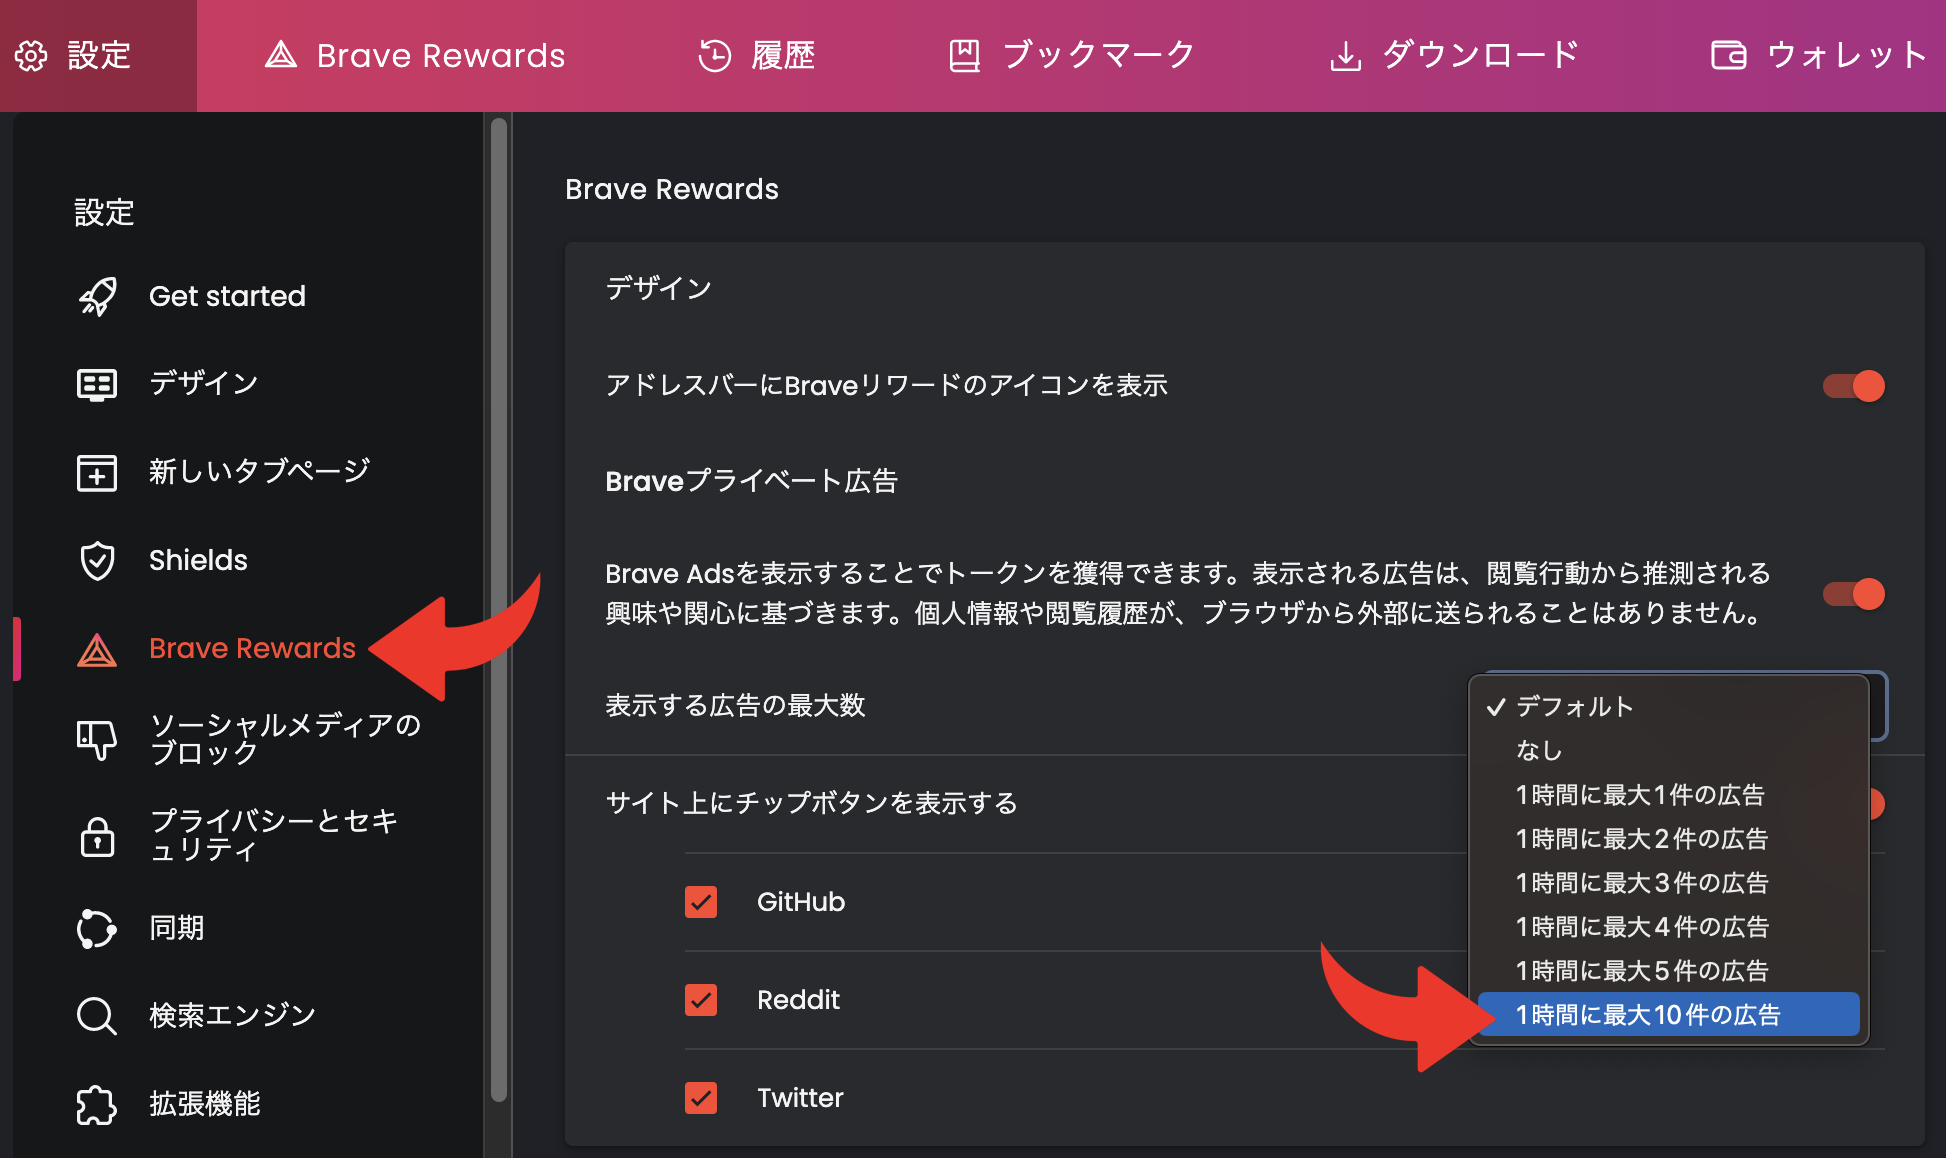This screenshot has height=1158, width=1946.
Task: Uncheck the Twitter tip button checkbox
Action: click(x=701, y=1098)
